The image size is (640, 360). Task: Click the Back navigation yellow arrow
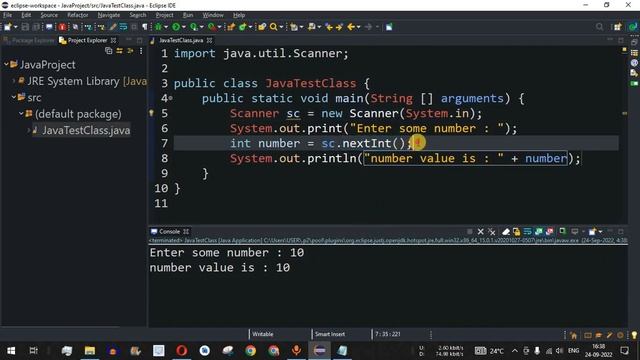tap(351, 27)
